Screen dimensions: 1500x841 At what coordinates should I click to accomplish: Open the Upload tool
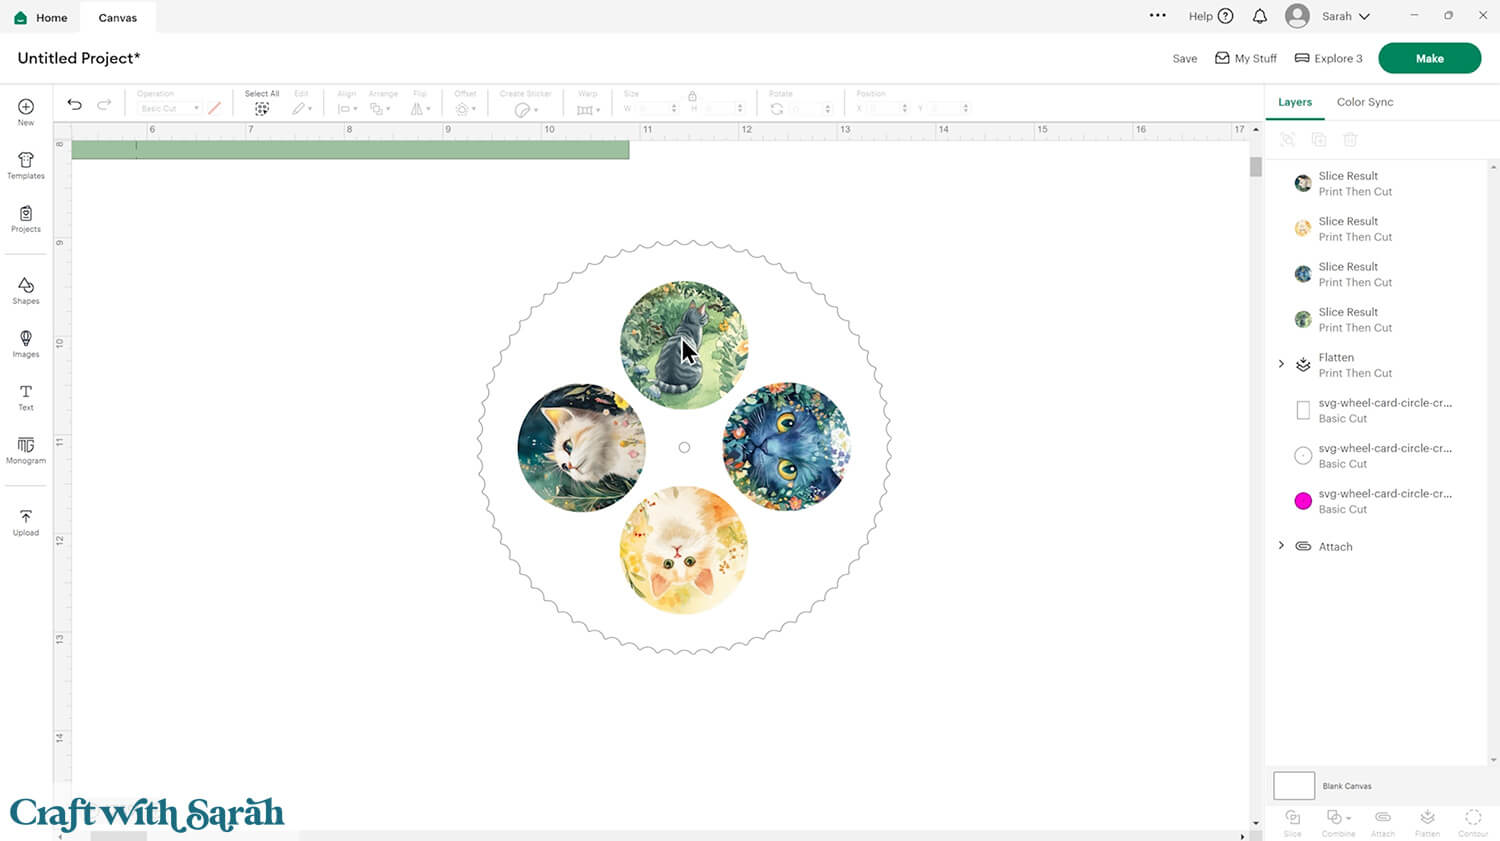26,522
